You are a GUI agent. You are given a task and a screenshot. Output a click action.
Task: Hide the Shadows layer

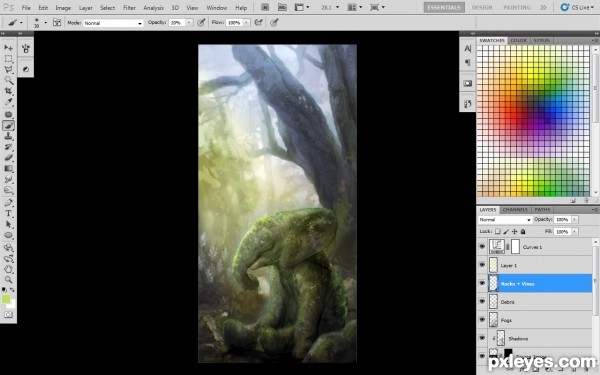482,338
